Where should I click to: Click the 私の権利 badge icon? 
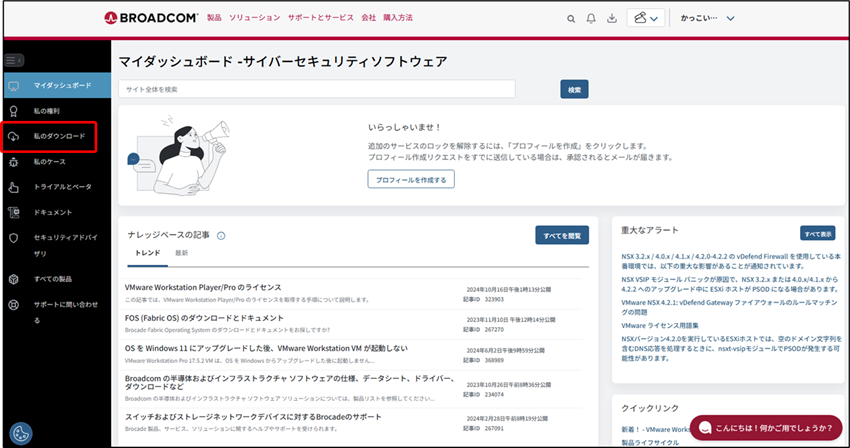(14, 111)
